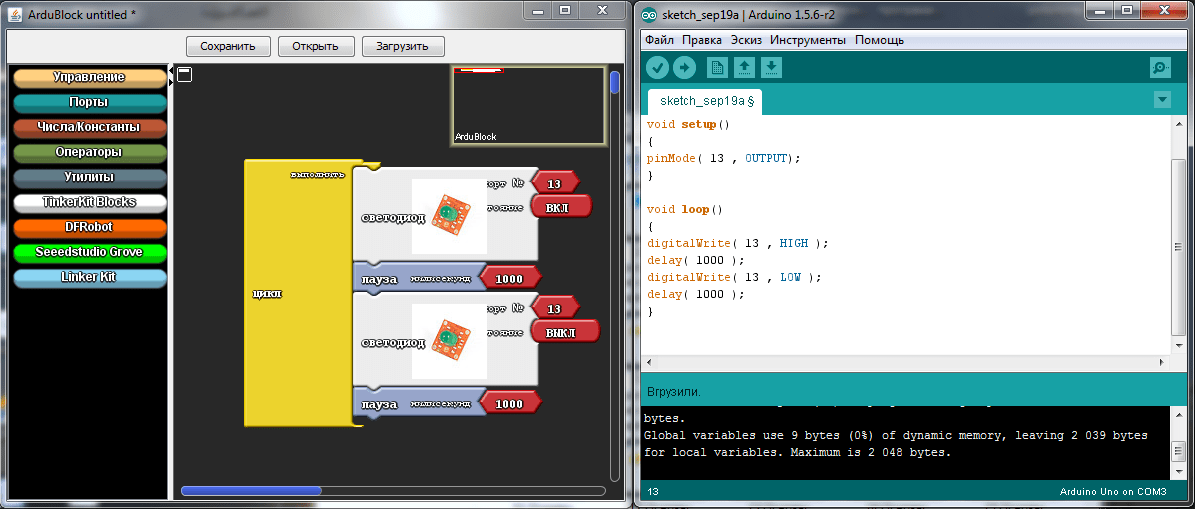Click the first LED block image

[x=449, y=215]
